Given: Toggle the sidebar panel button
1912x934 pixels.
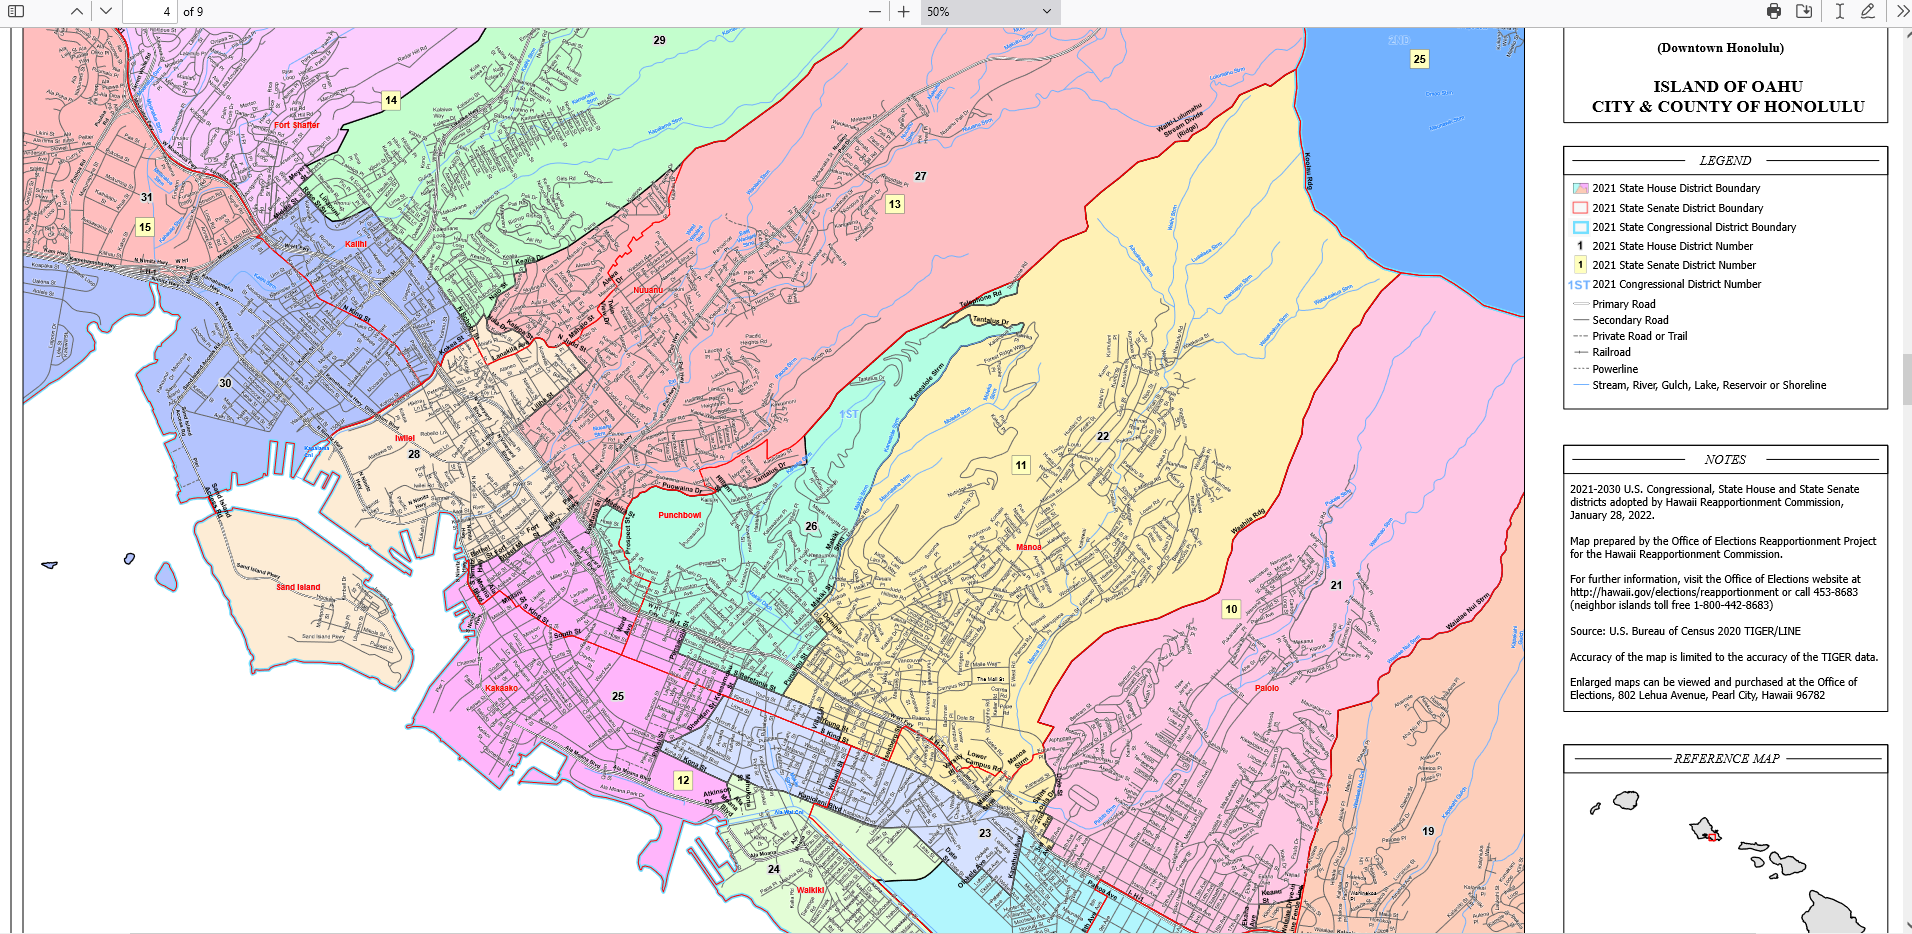Looking at the screenshot, I should (16, 12).
